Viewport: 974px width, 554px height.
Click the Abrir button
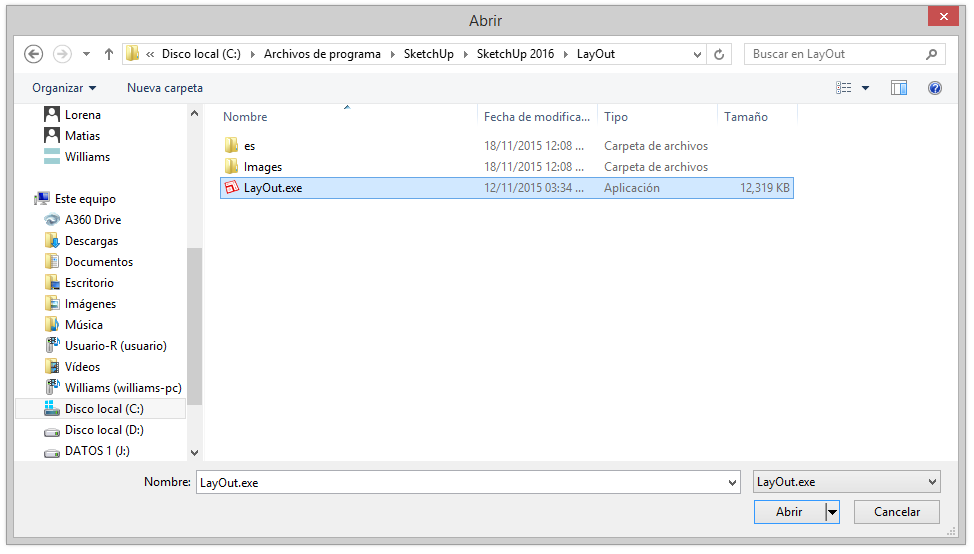(789, 512)
